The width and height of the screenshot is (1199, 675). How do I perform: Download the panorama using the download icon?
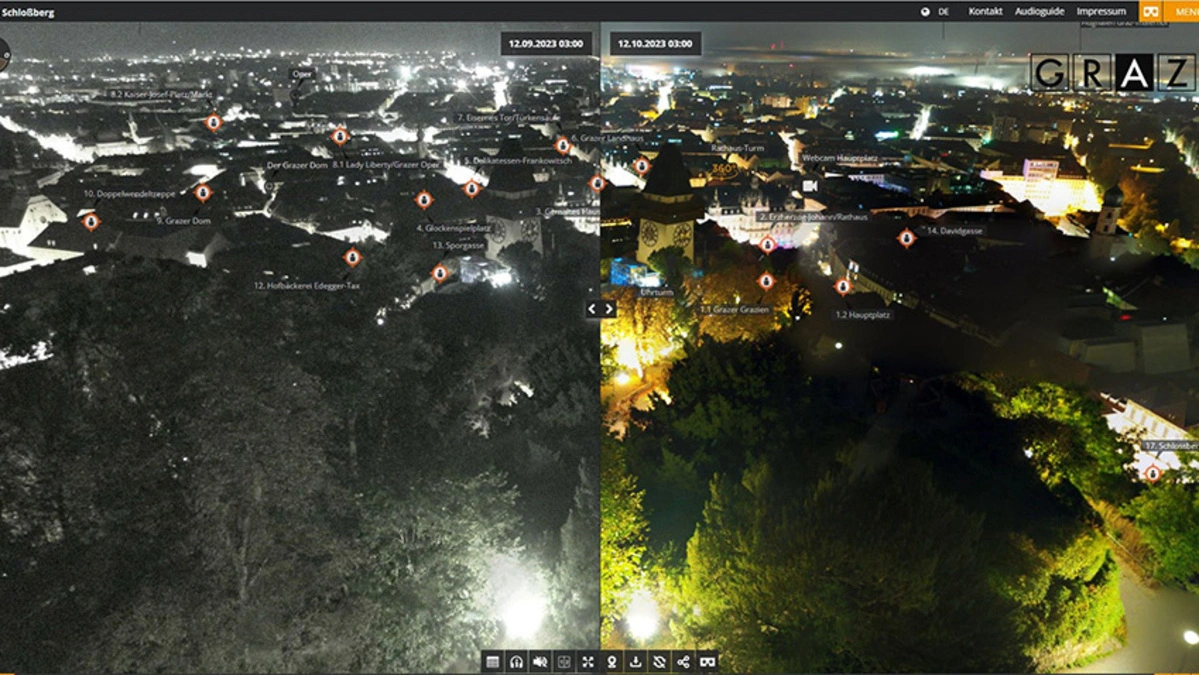tap(636, 662)
